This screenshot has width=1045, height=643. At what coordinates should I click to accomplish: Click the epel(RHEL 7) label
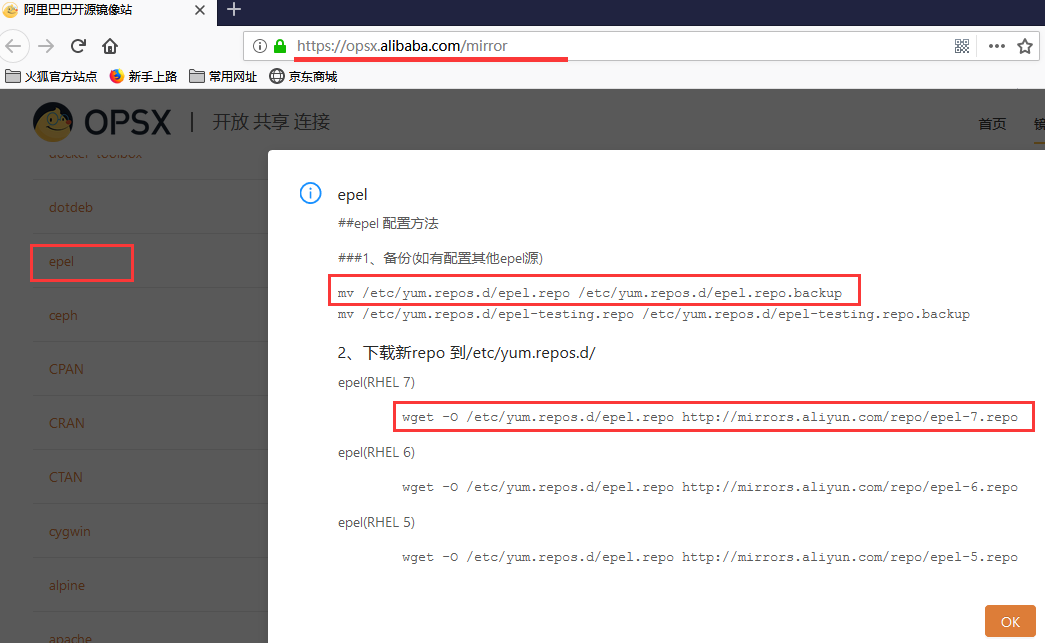pos(377,382)
